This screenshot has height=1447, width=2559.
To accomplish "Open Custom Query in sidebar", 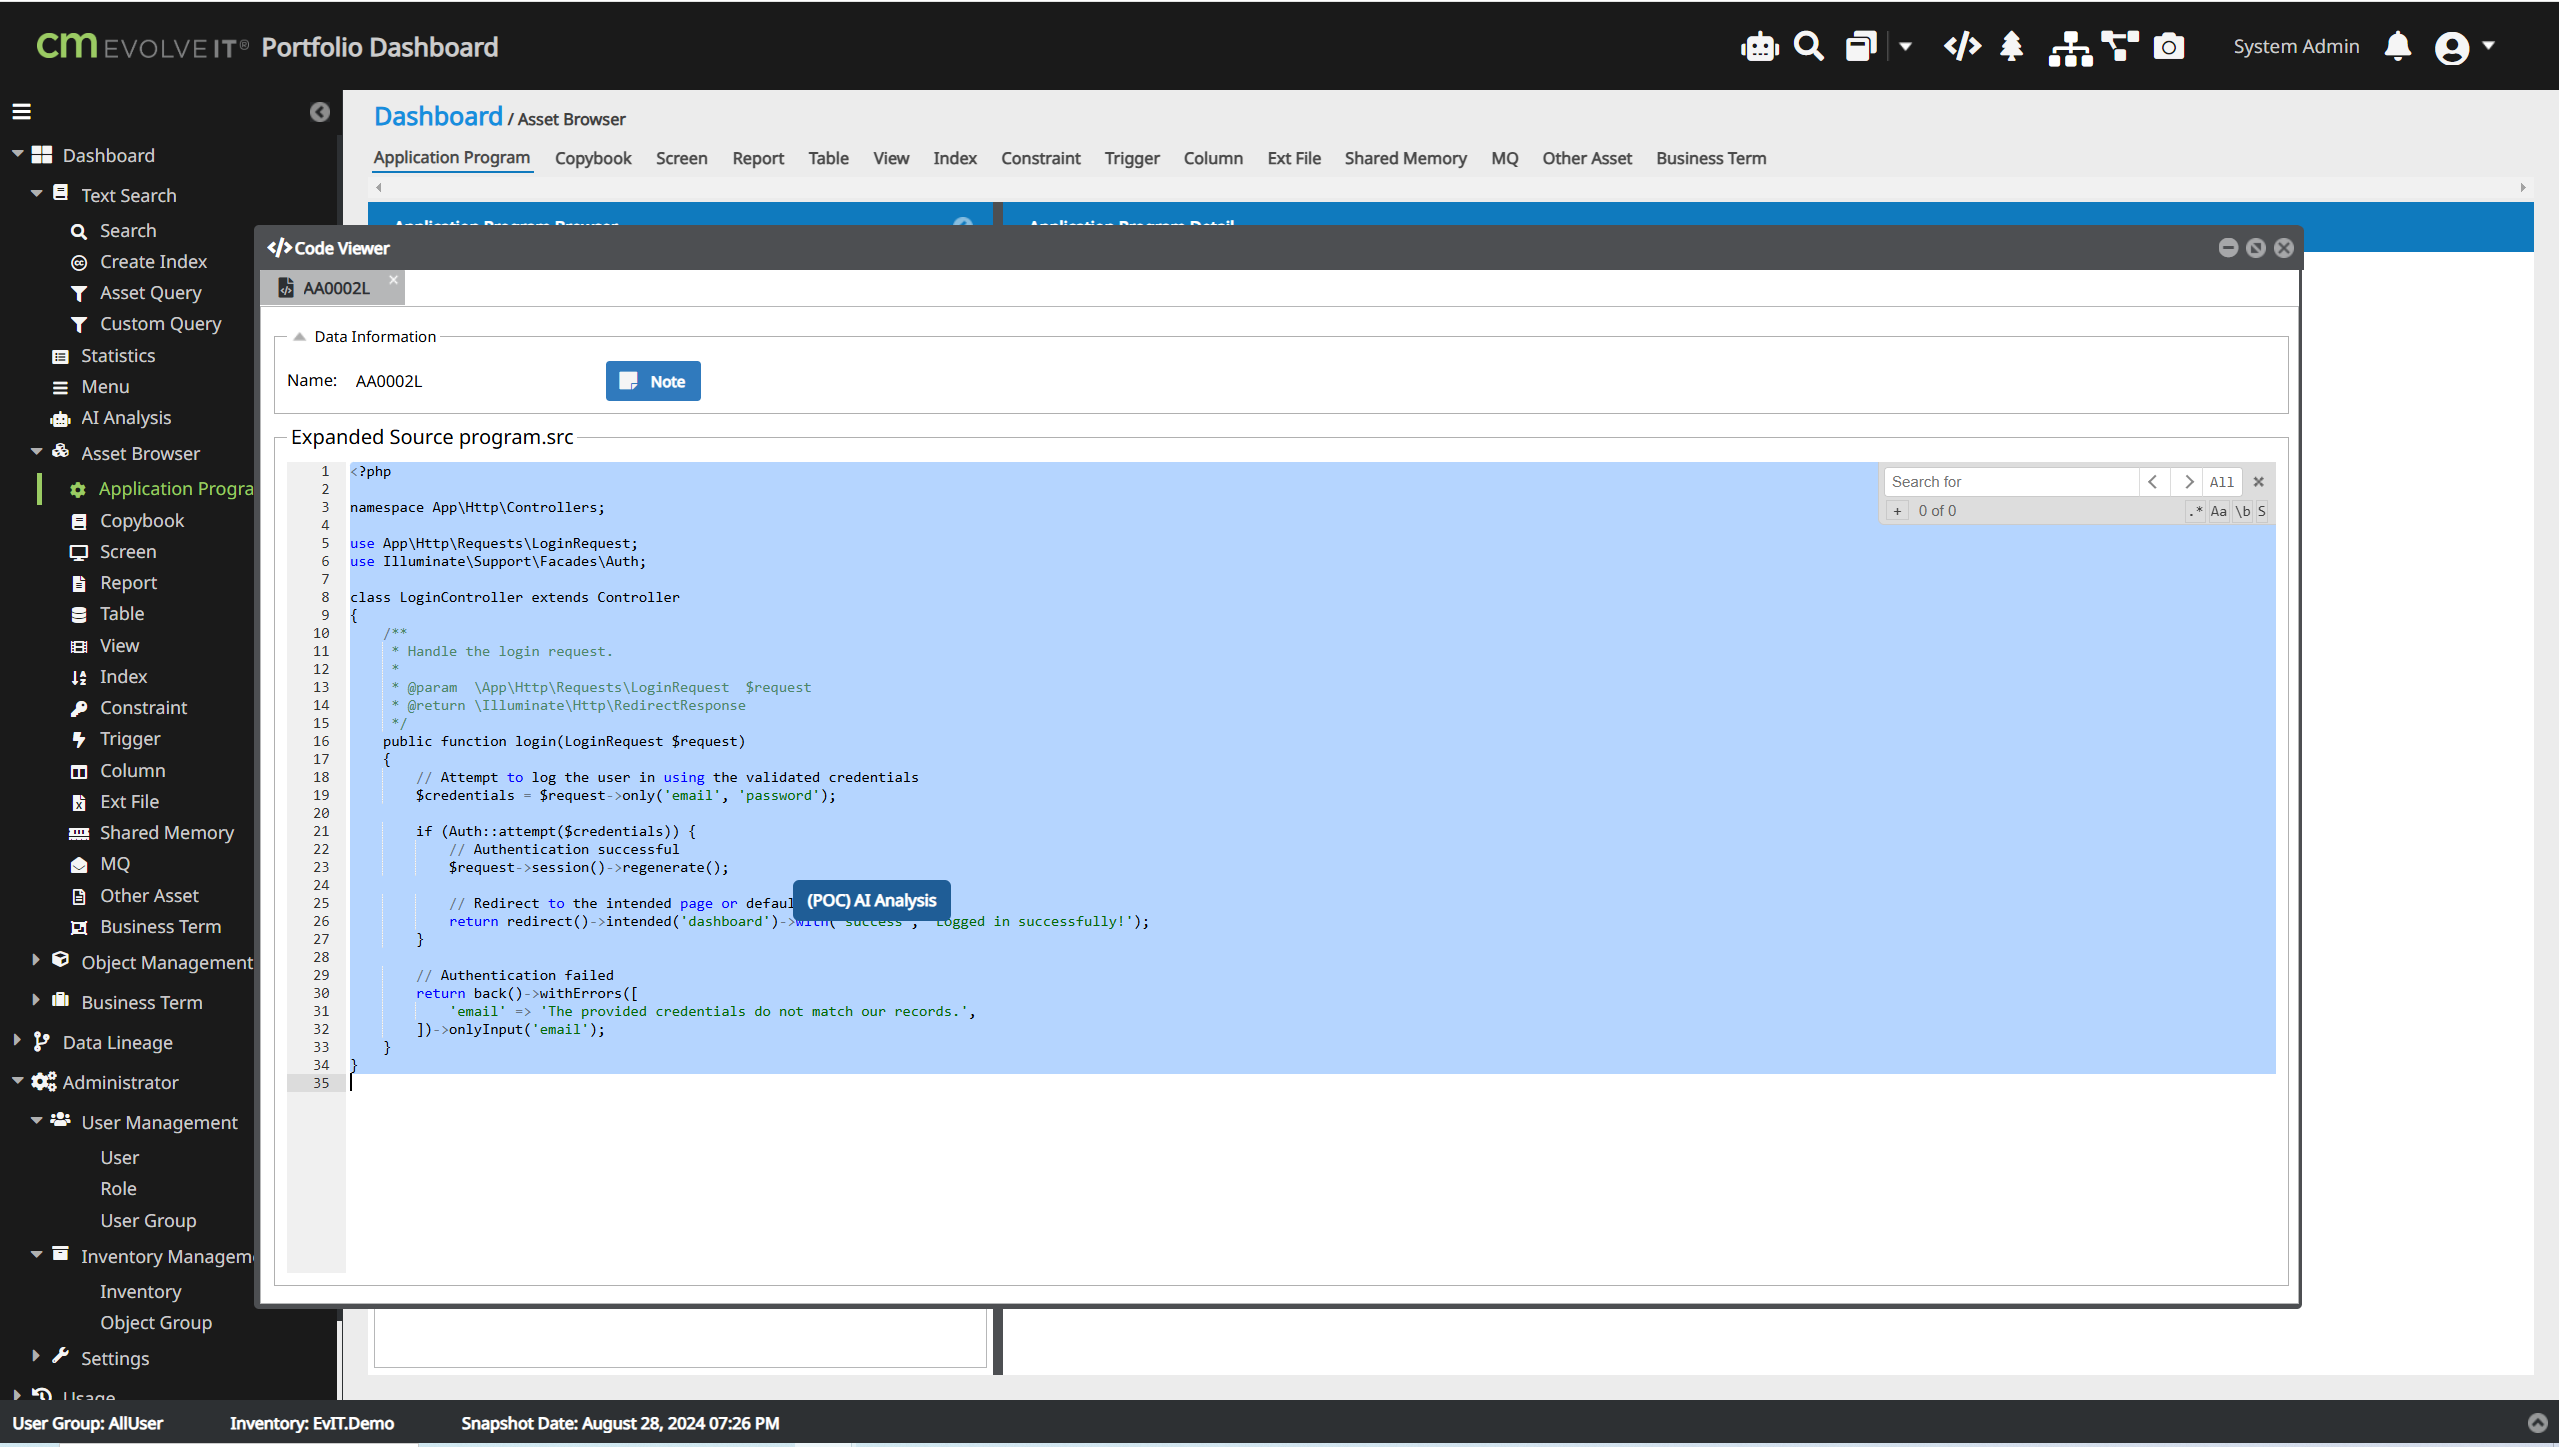I will point(160,323).
